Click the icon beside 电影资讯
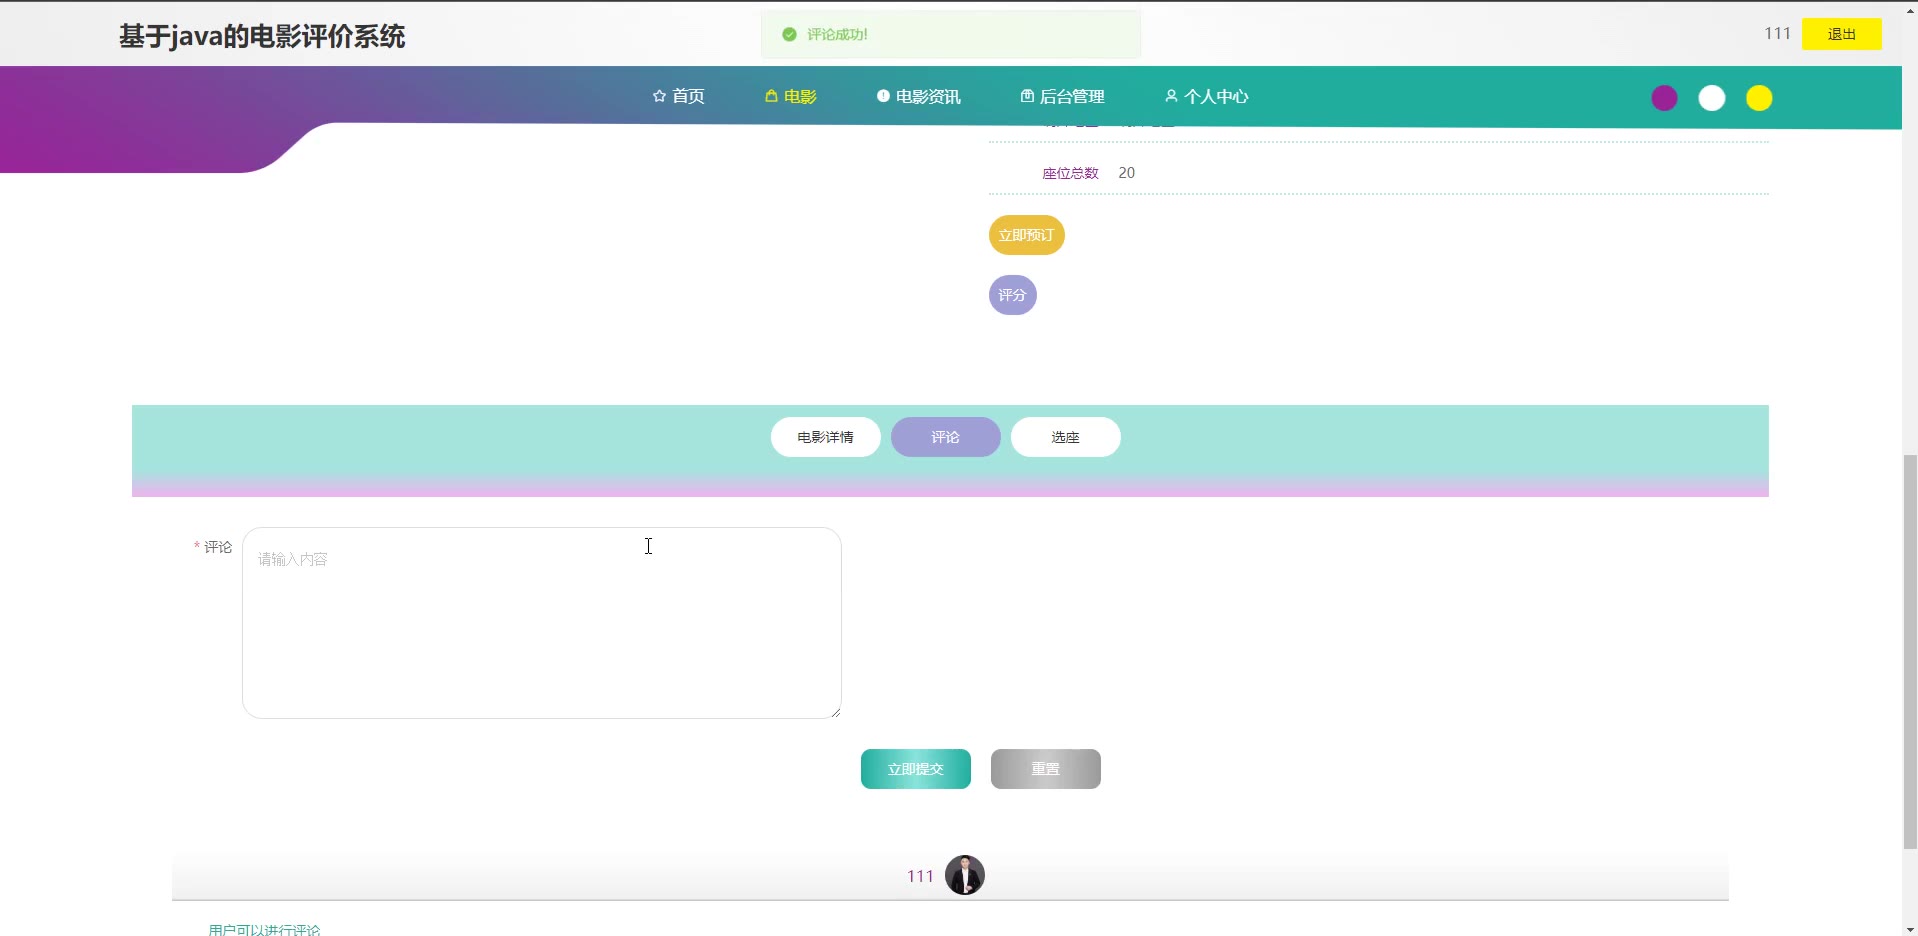 click(883, 96)
